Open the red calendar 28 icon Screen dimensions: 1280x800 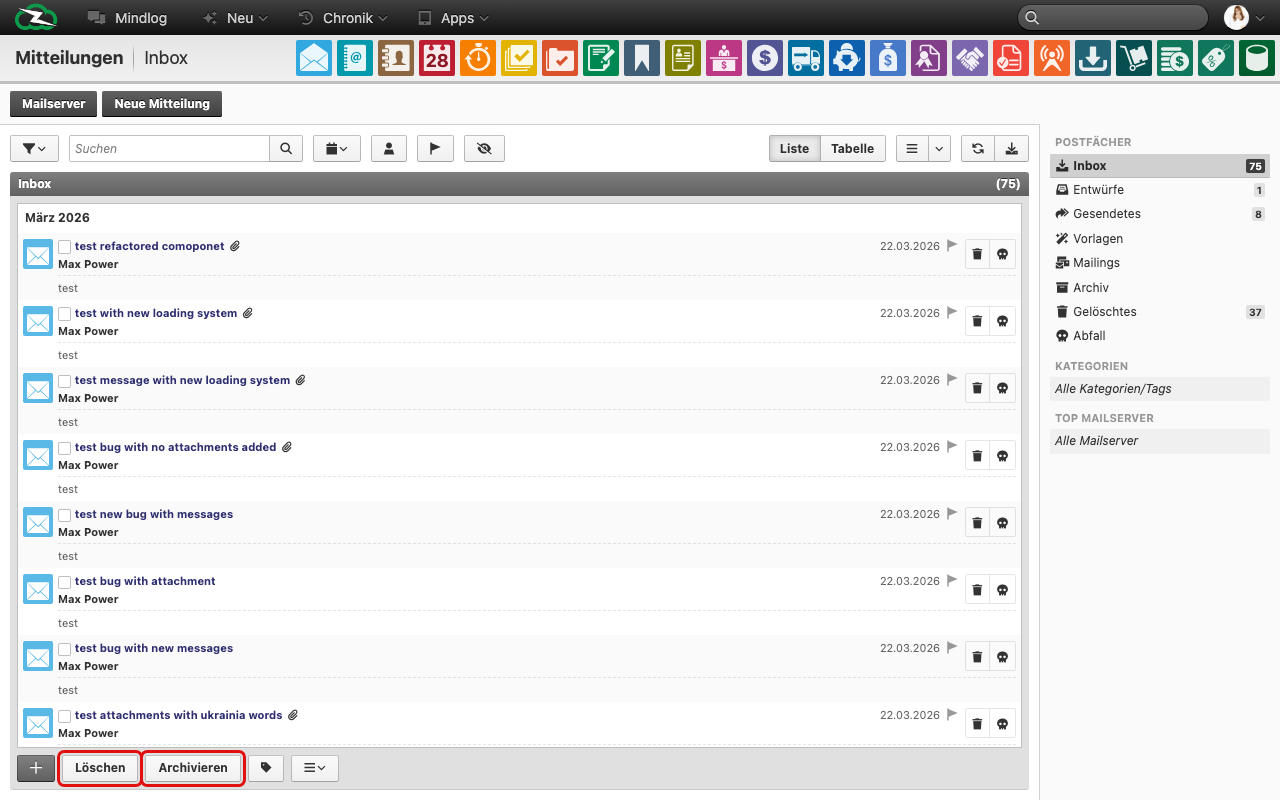click(437, 58)
